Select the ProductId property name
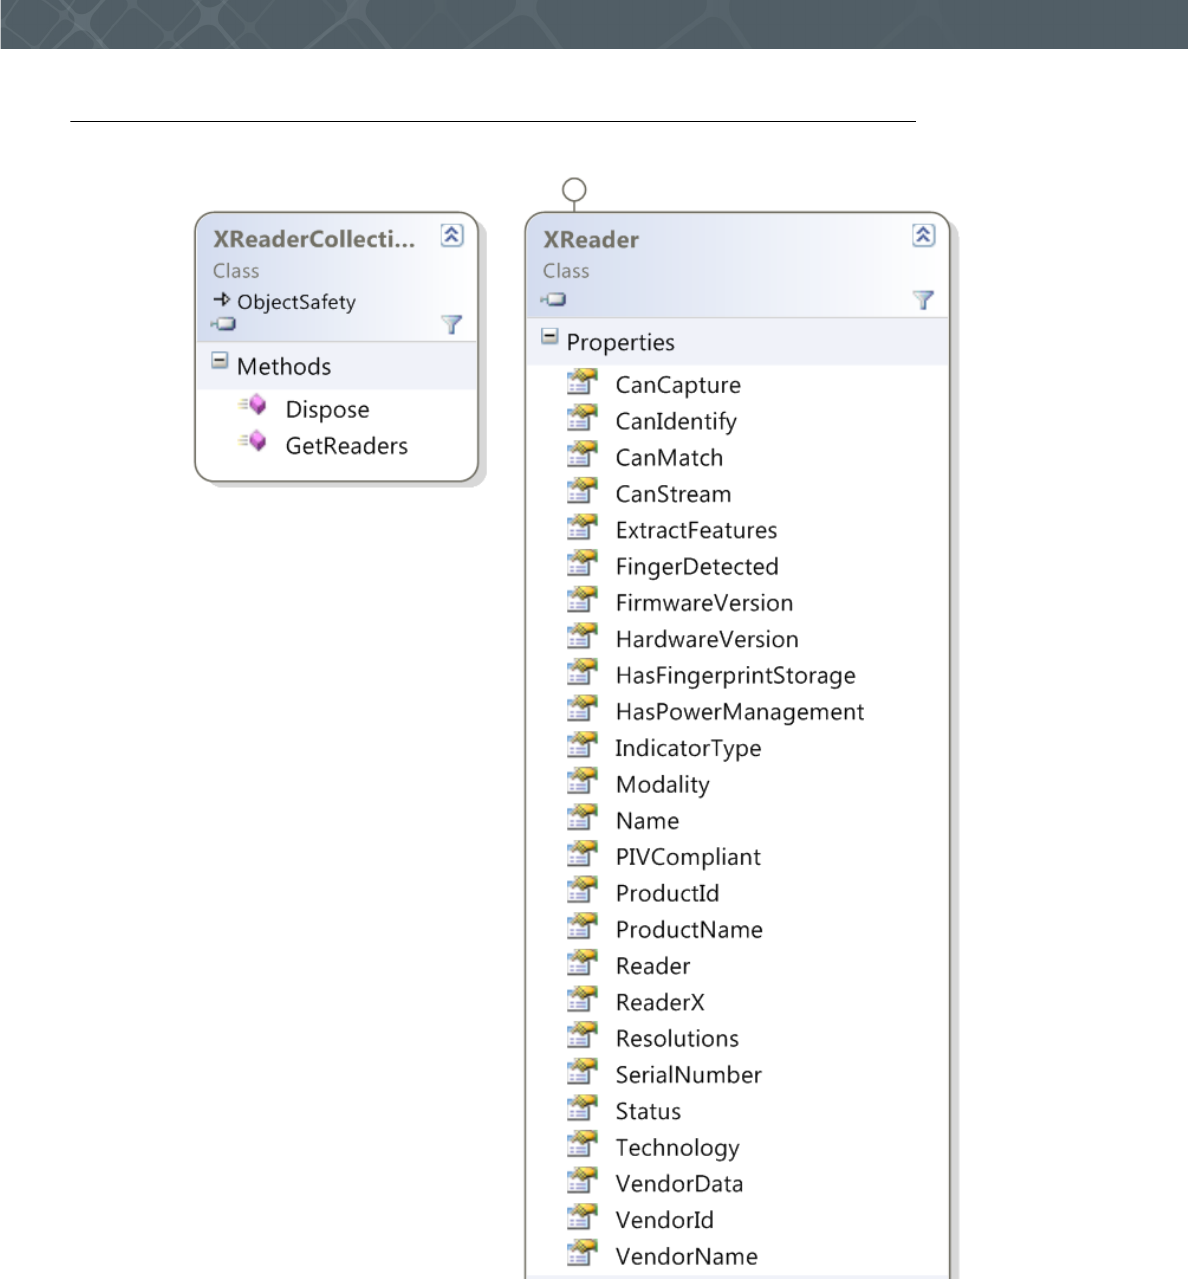The image size is (1188, 1279). pos(667,894)
